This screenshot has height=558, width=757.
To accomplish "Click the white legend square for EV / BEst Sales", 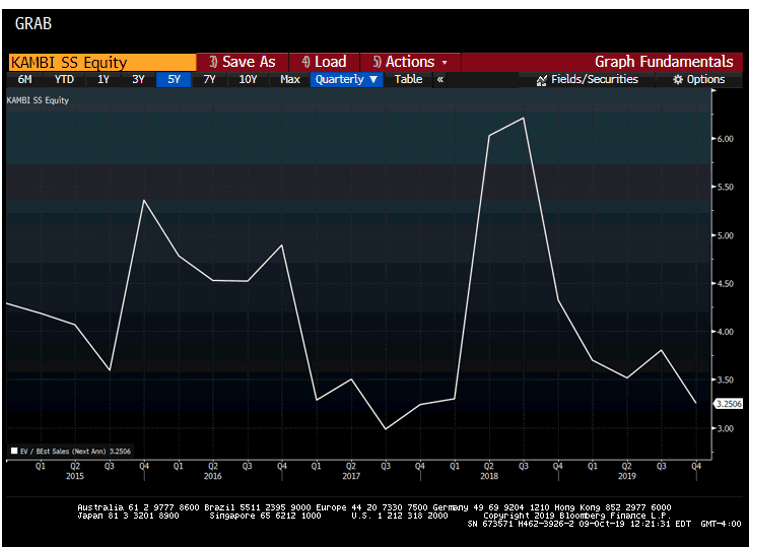I will (x=13, y=451).
